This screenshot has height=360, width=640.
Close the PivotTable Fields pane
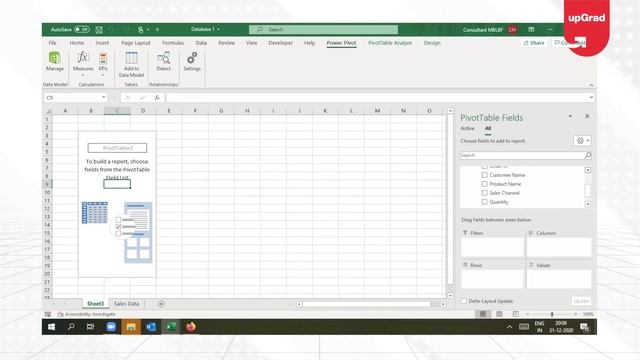pyautogui.click(x=587, y=116)
